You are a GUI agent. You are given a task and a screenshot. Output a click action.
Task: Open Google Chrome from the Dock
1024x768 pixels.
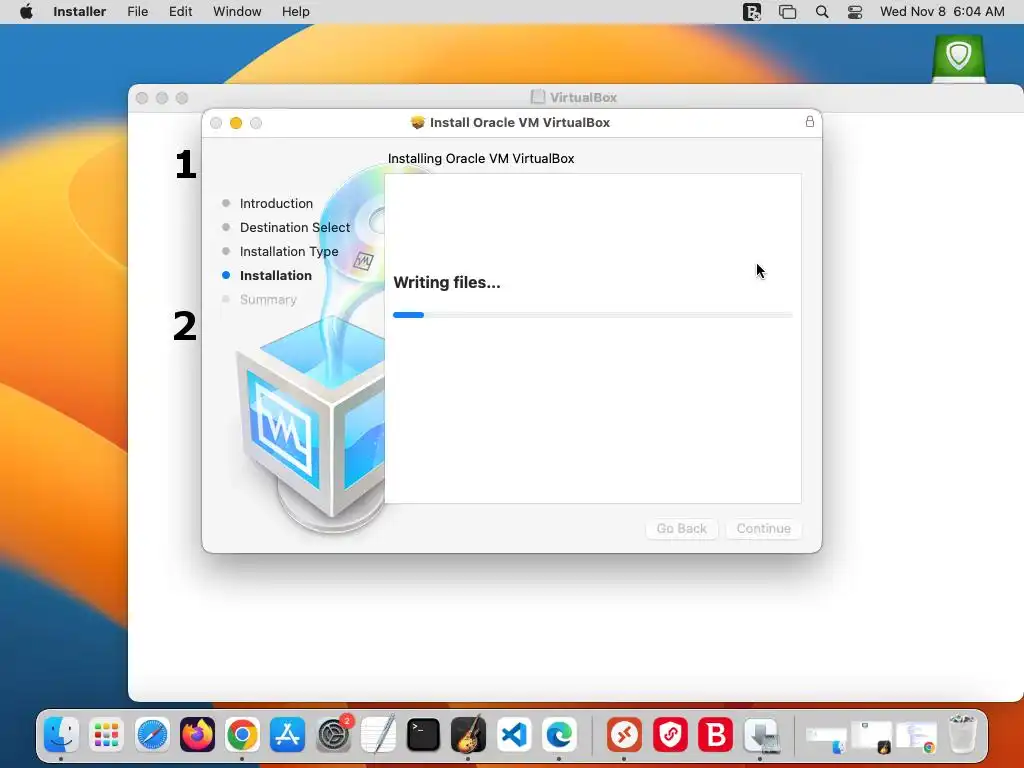(x=242, y=735)
